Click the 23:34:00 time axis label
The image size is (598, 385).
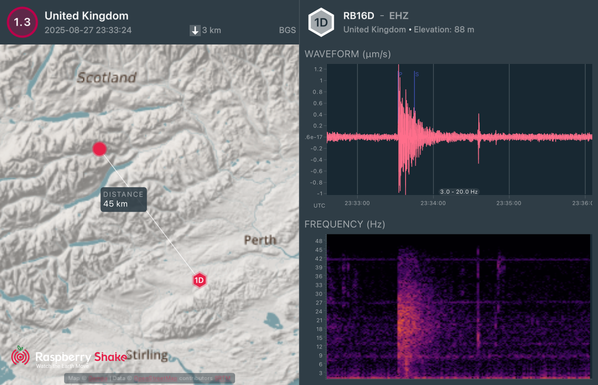tap(433, 203)
